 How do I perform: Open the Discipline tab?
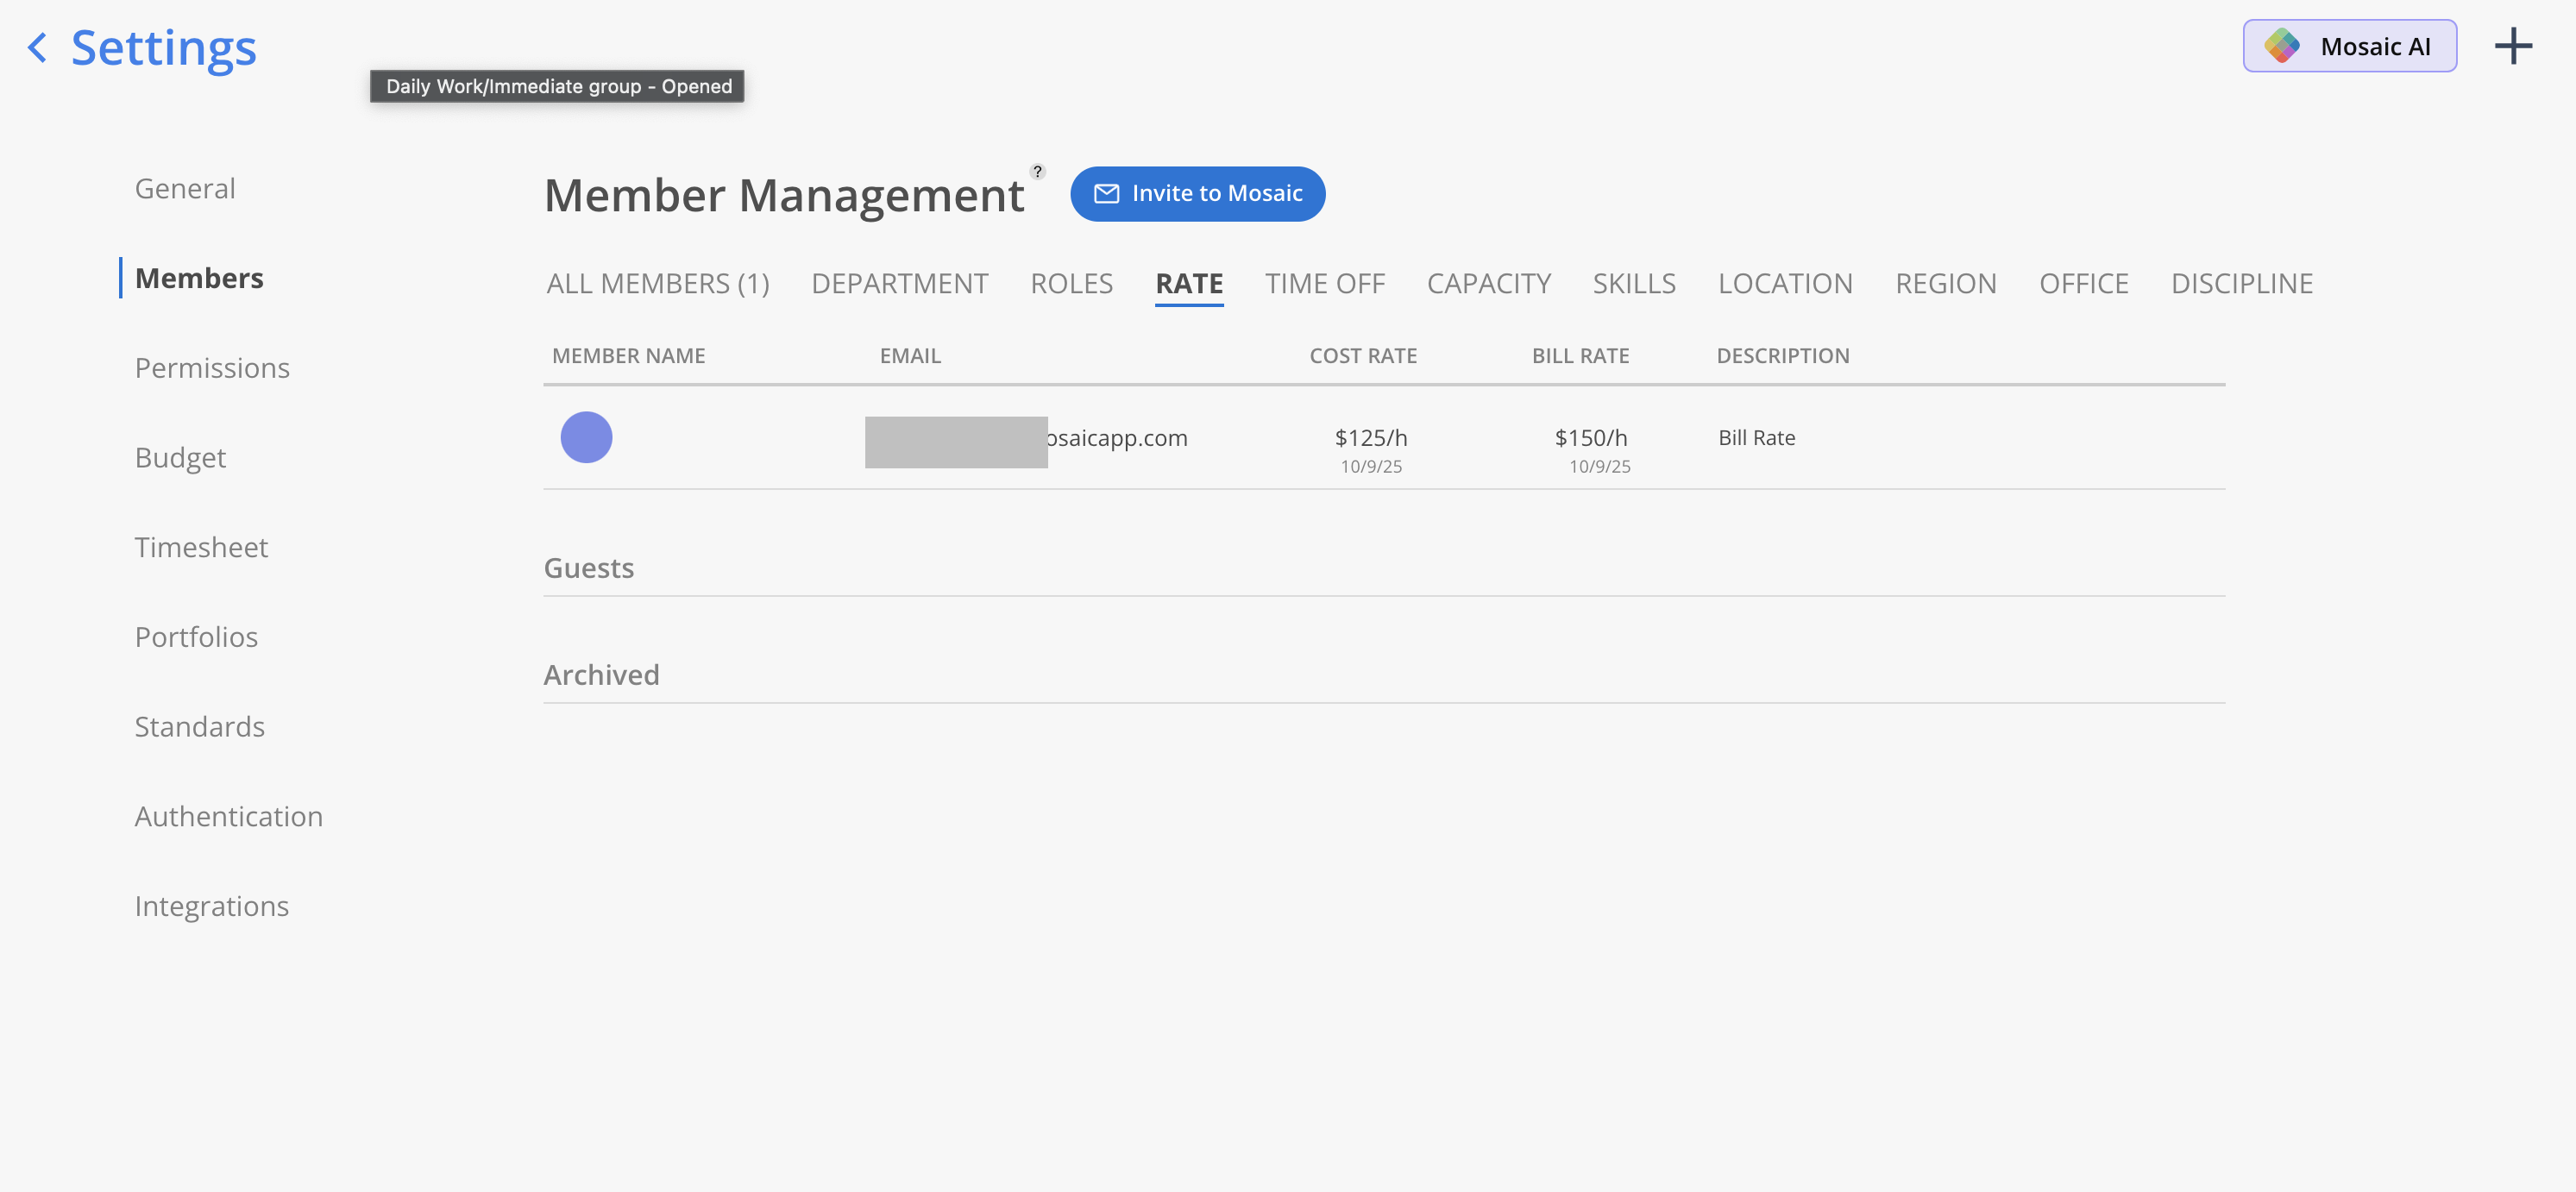(x=2241, y=284)
